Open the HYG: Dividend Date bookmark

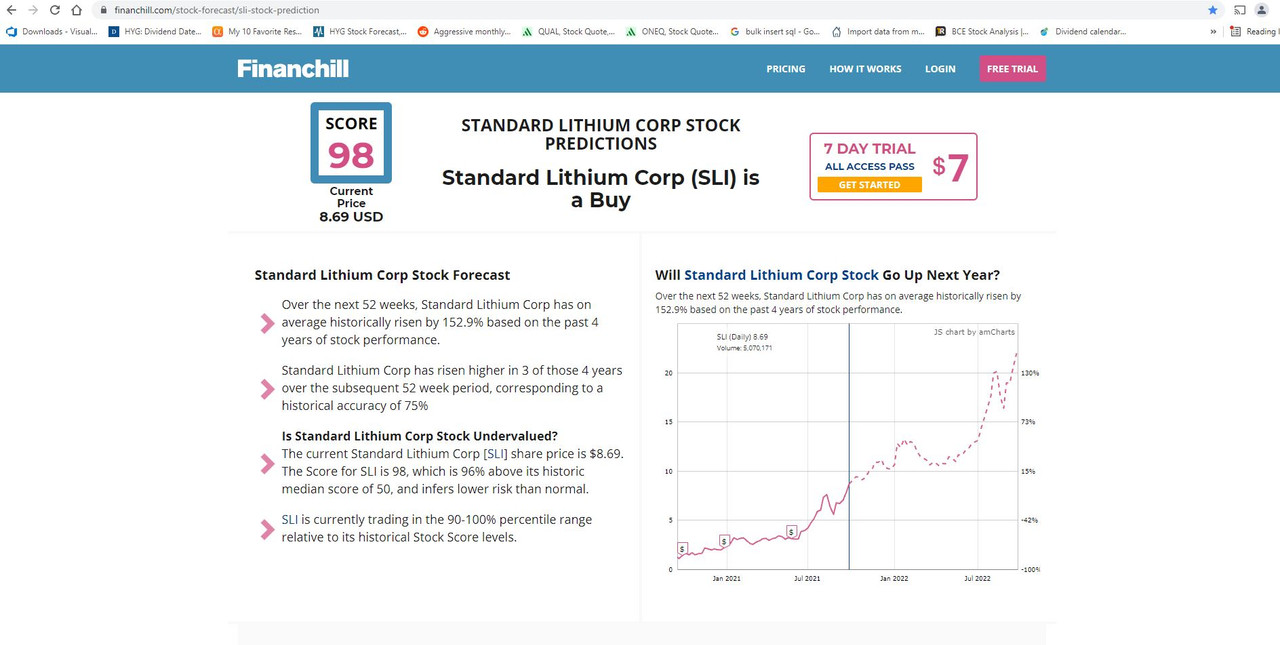[x=155, y=31]
